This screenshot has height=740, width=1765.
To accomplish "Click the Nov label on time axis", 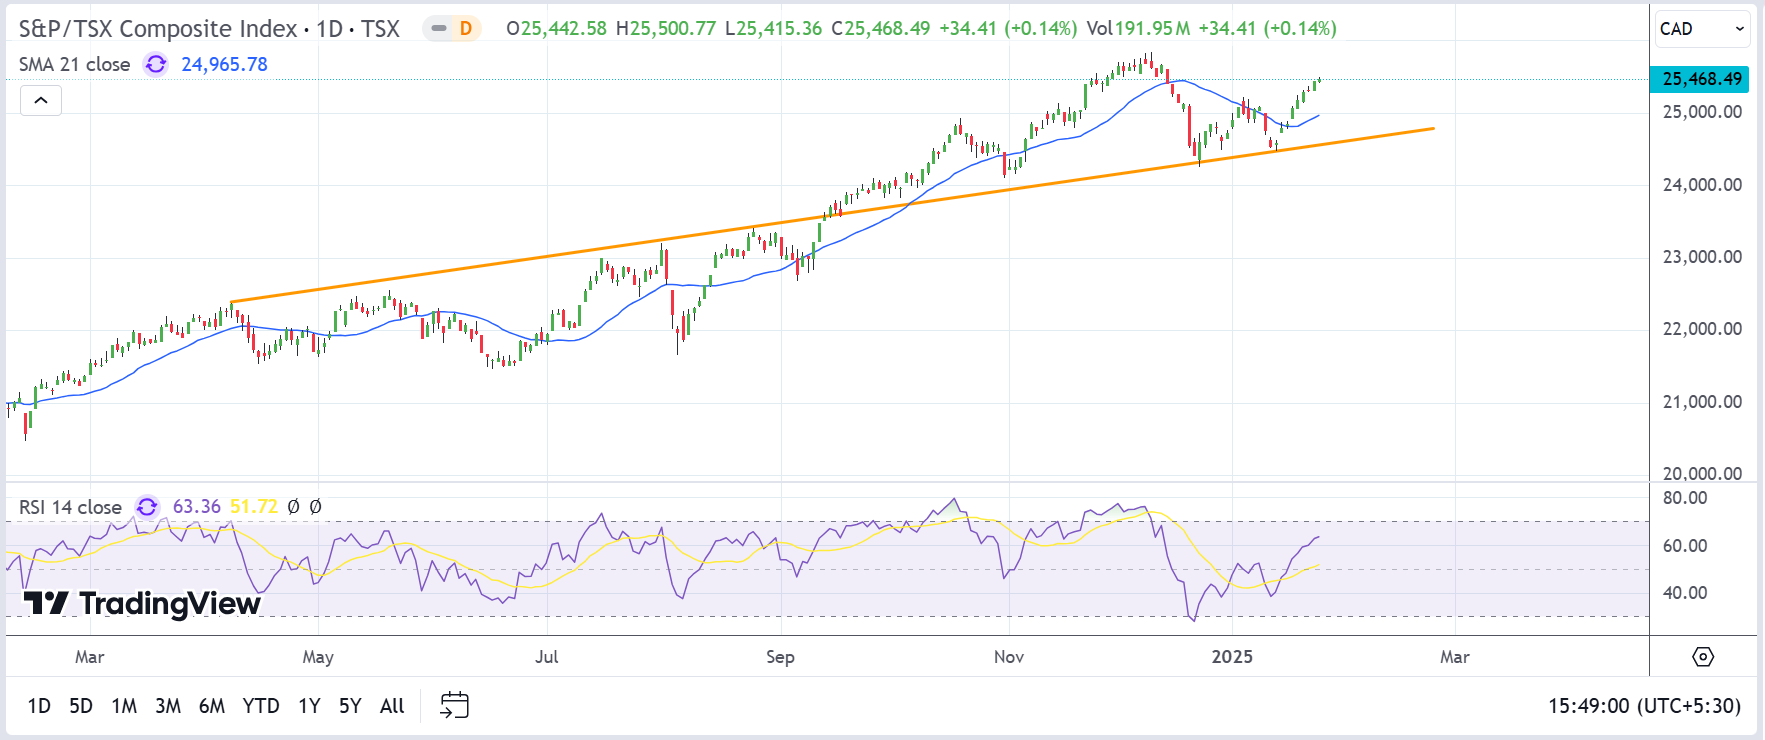I will point(1009,657).
